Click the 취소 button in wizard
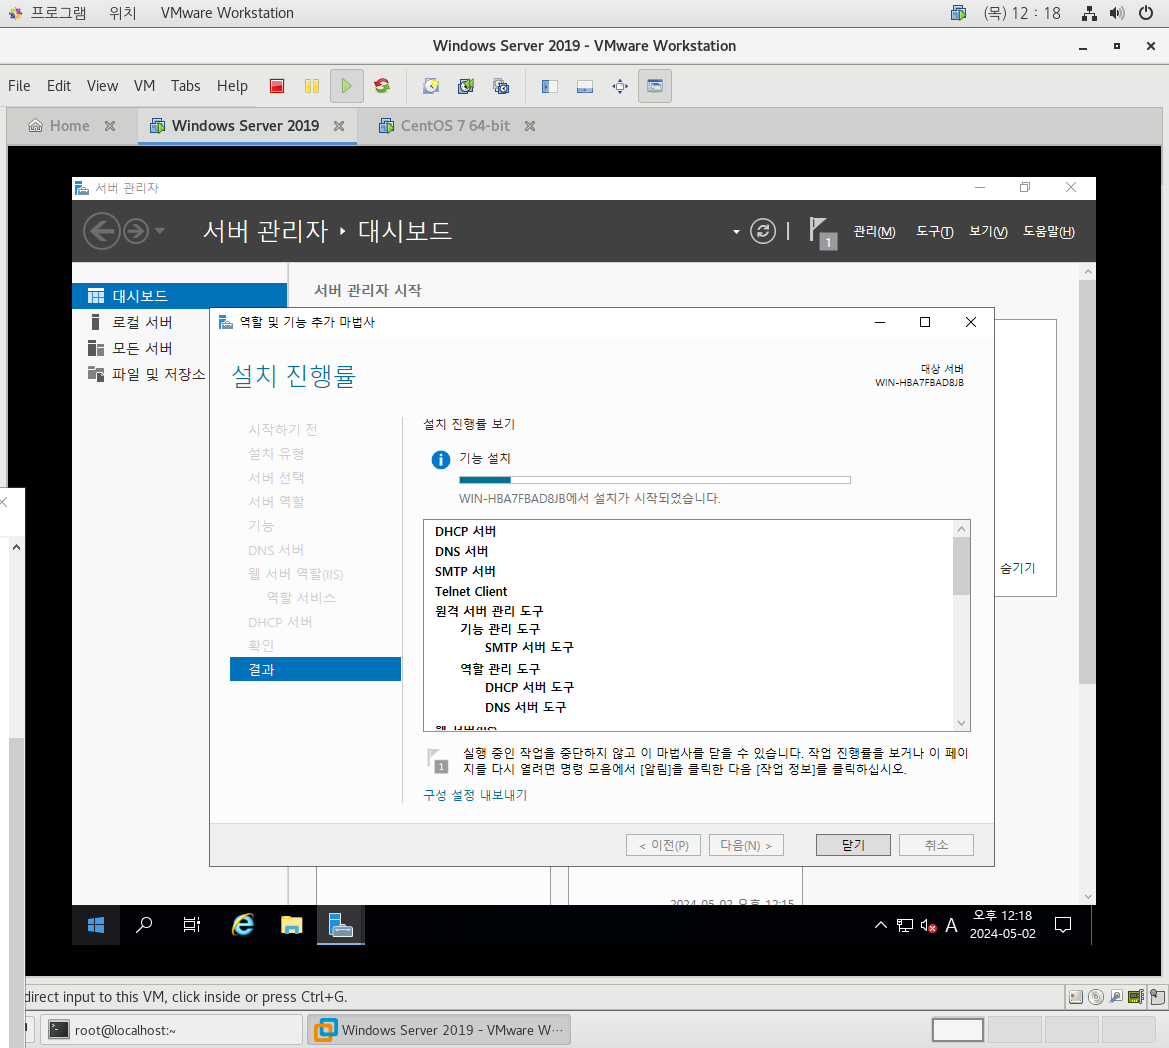This screenshot has width=1169, height=1048. coord(936,845)
